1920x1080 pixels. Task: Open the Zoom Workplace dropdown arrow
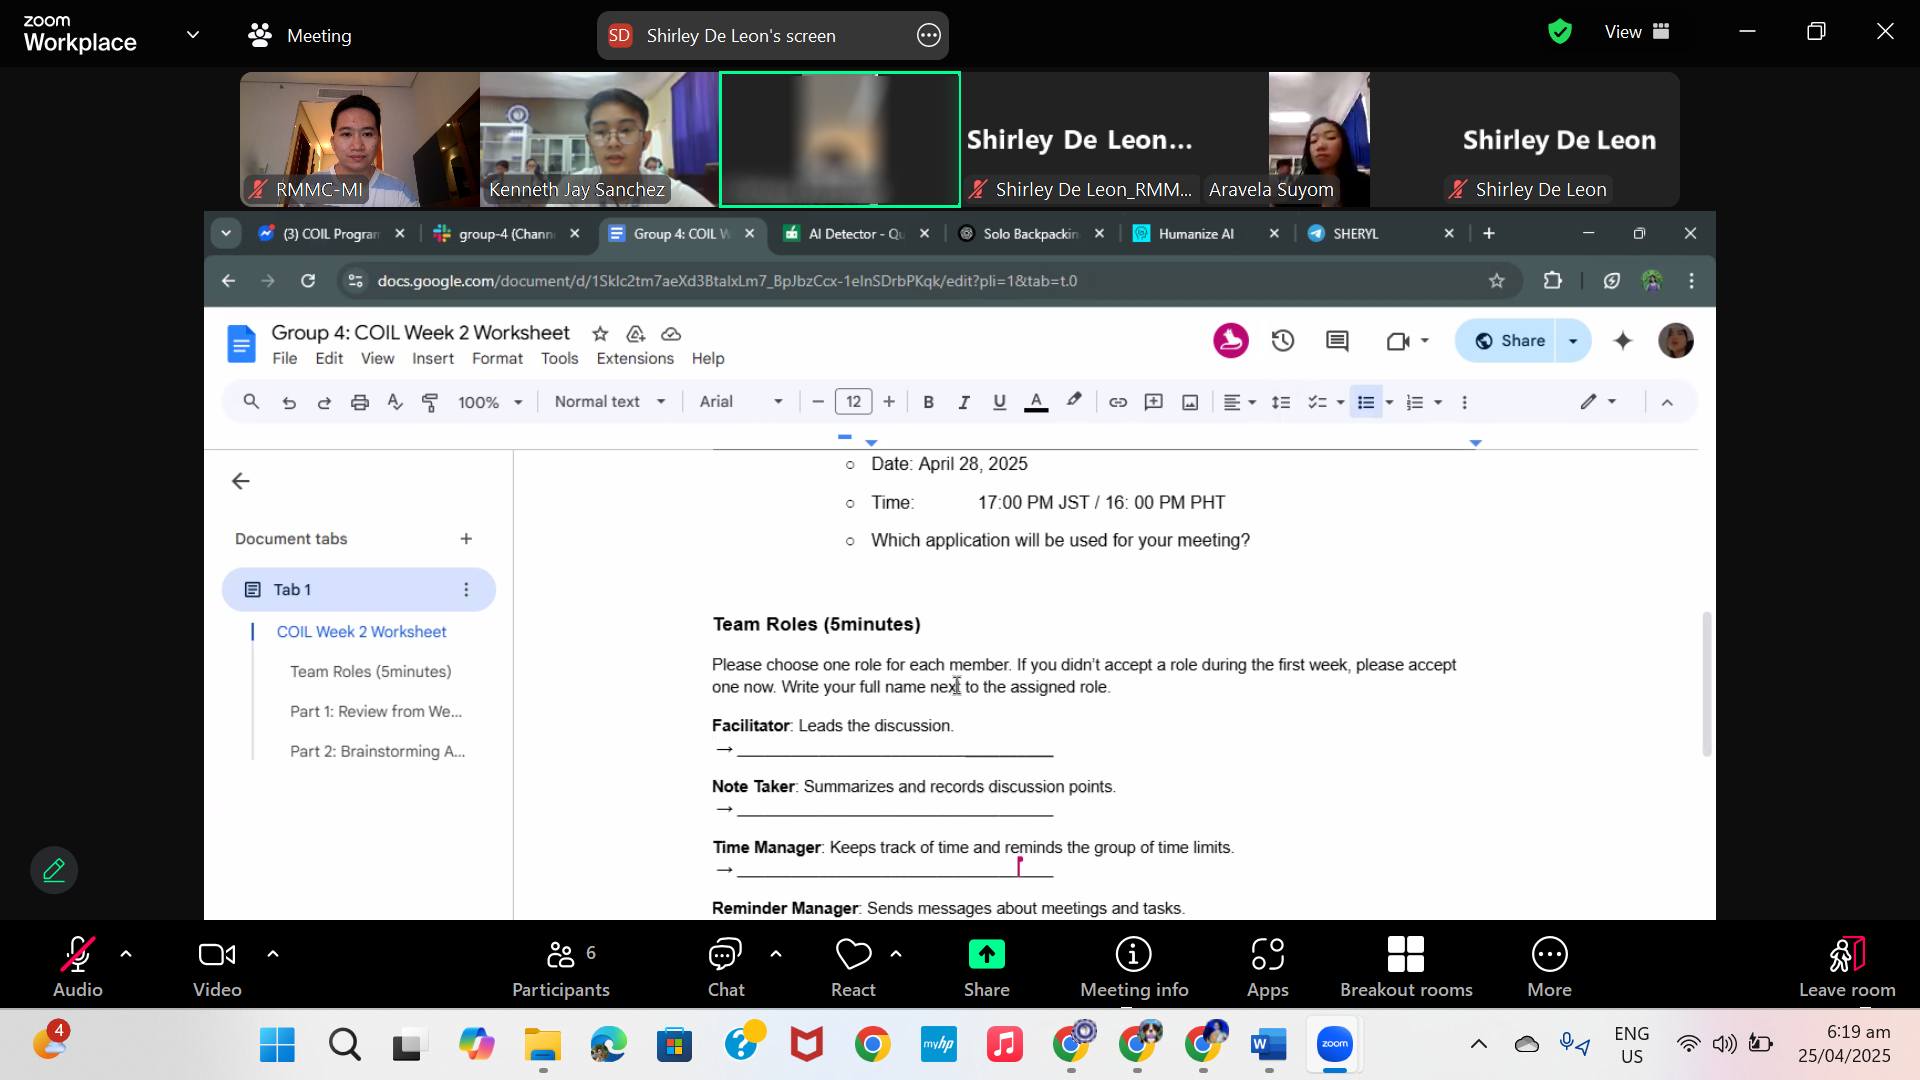click(x=193, y=34)
